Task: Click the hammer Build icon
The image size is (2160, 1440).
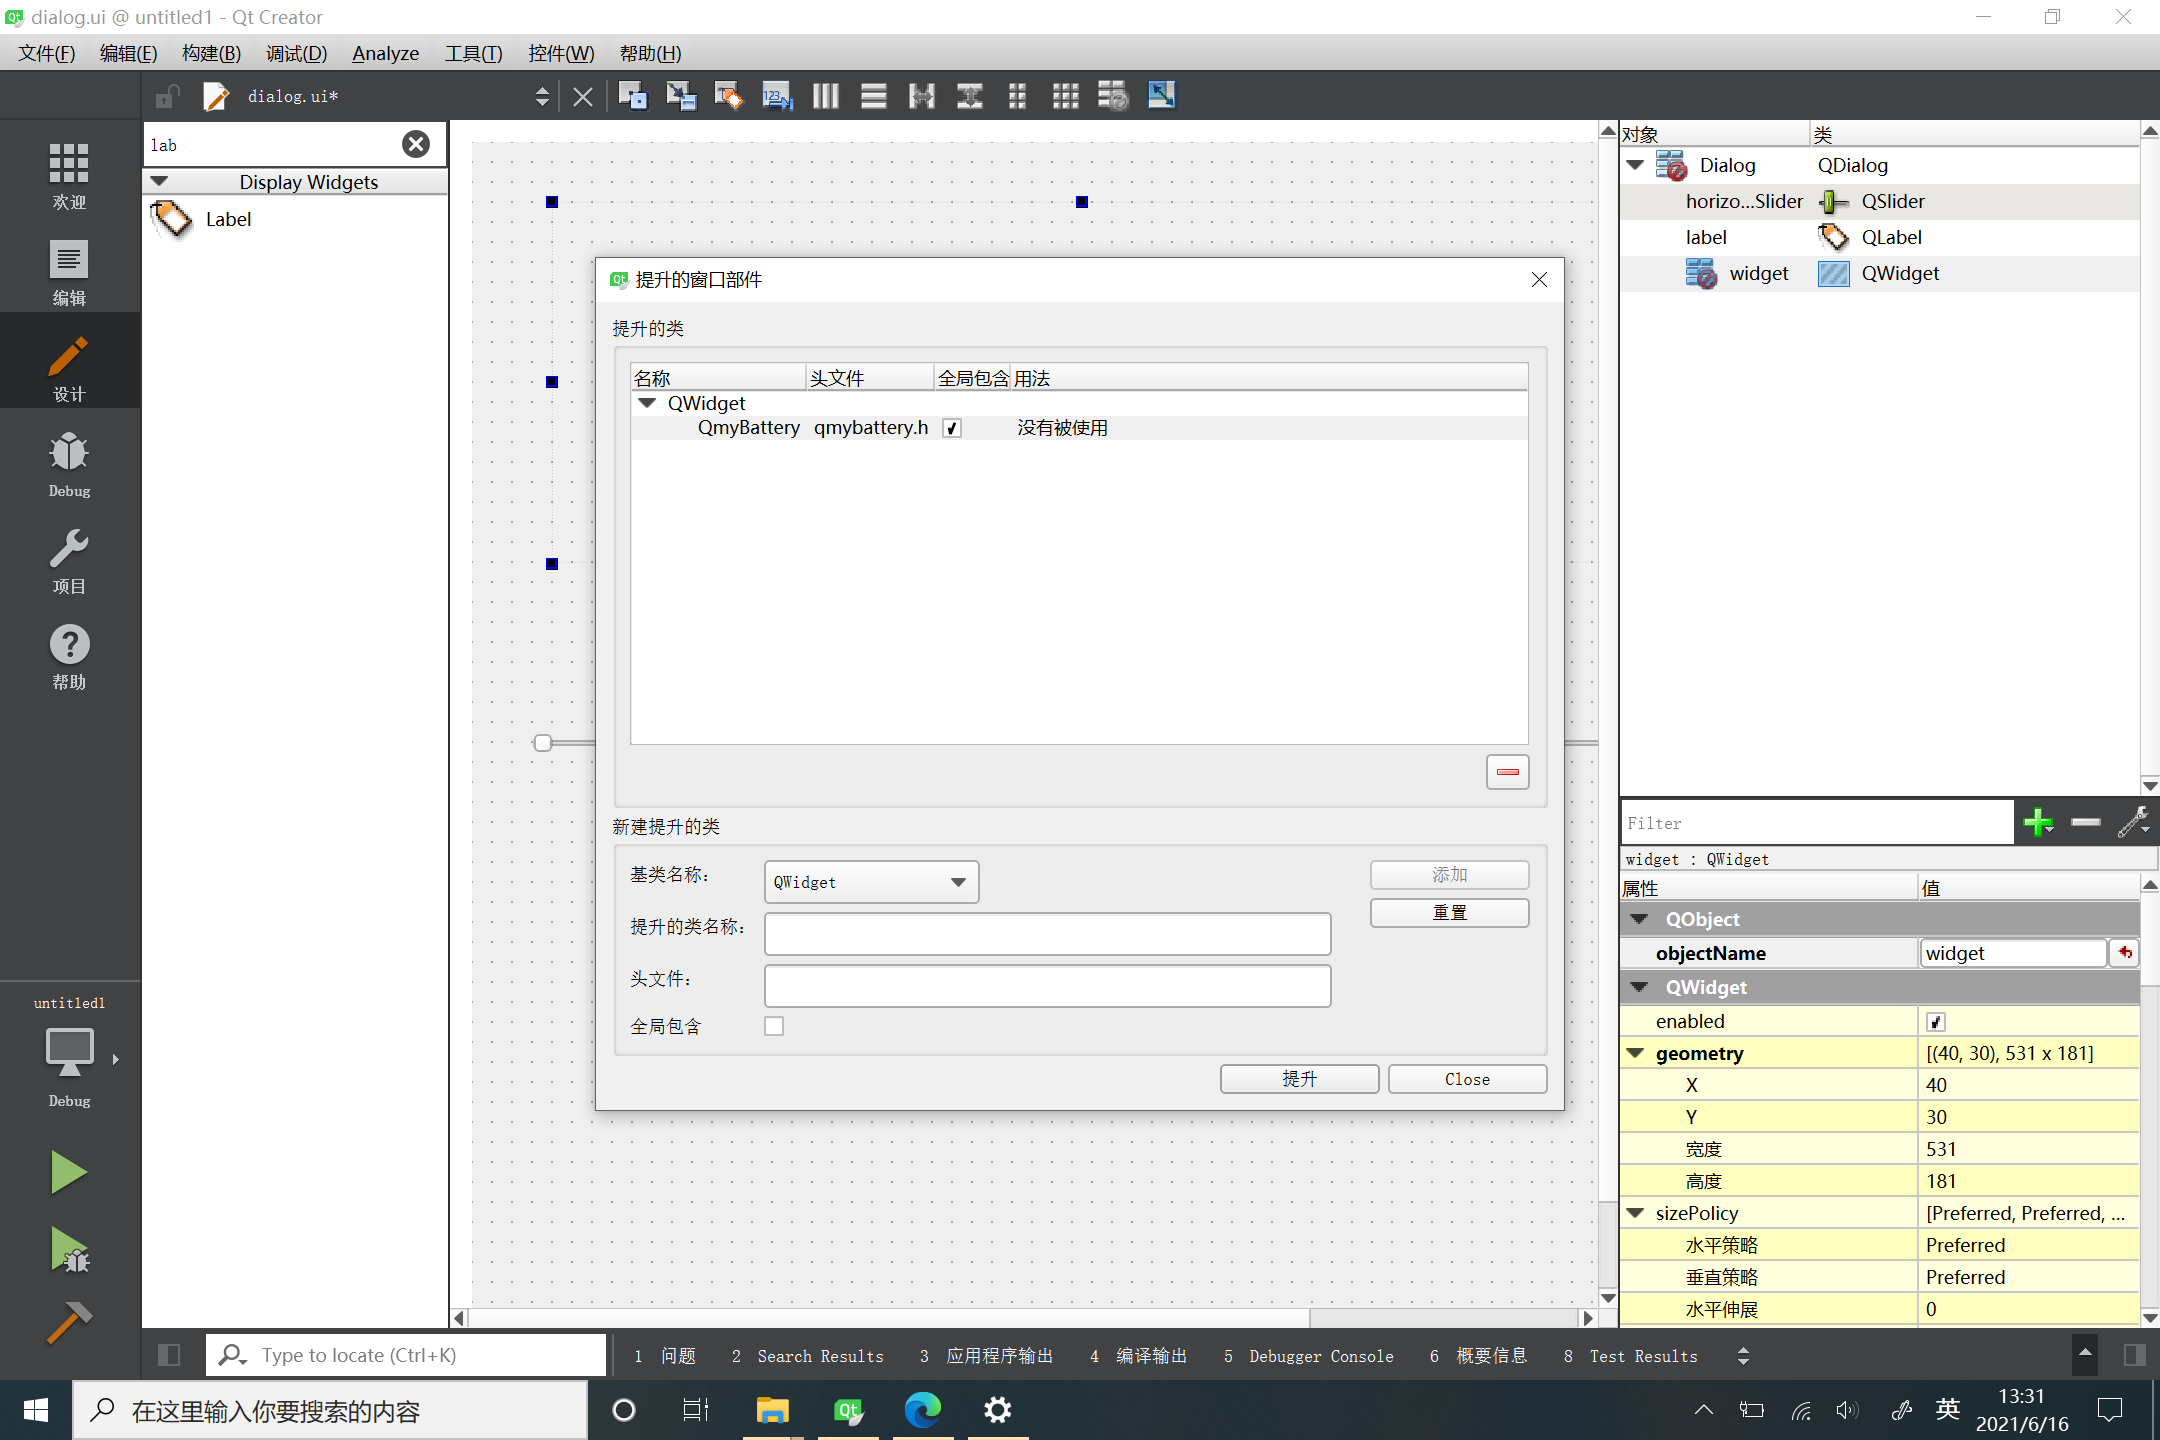Action: pyautogui.click(x=68, y=1322)
